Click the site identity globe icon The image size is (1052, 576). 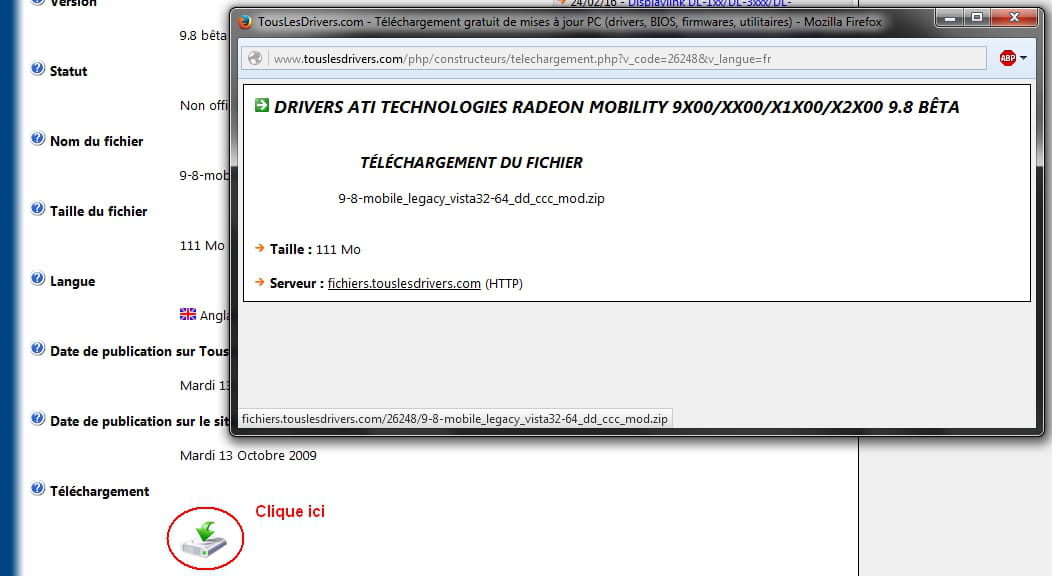pyautogui.click(x=255, y=58)
